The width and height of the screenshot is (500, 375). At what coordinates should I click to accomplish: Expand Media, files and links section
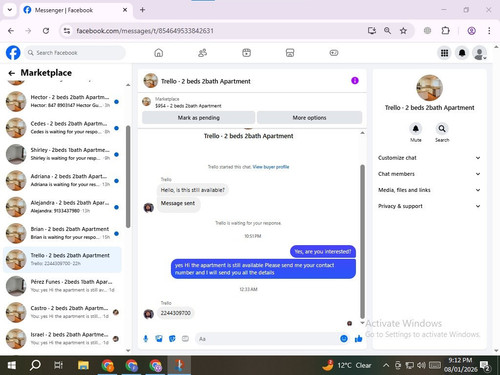click(x=429, y=190)
